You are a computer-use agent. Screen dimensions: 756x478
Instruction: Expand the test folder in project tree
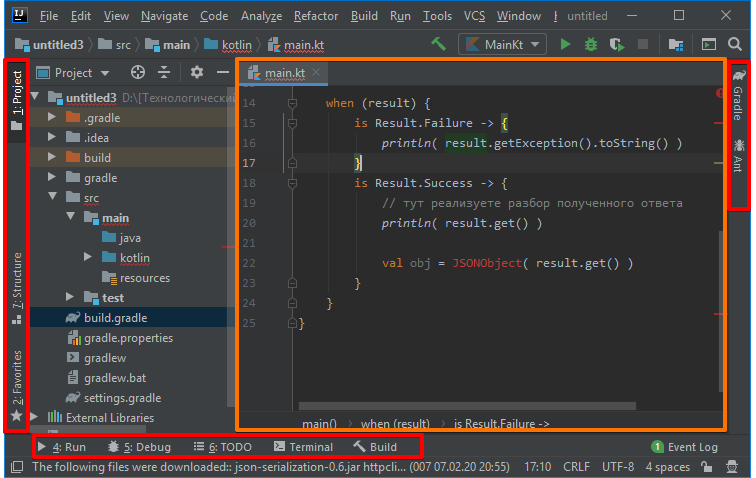(x=69, y=297)
